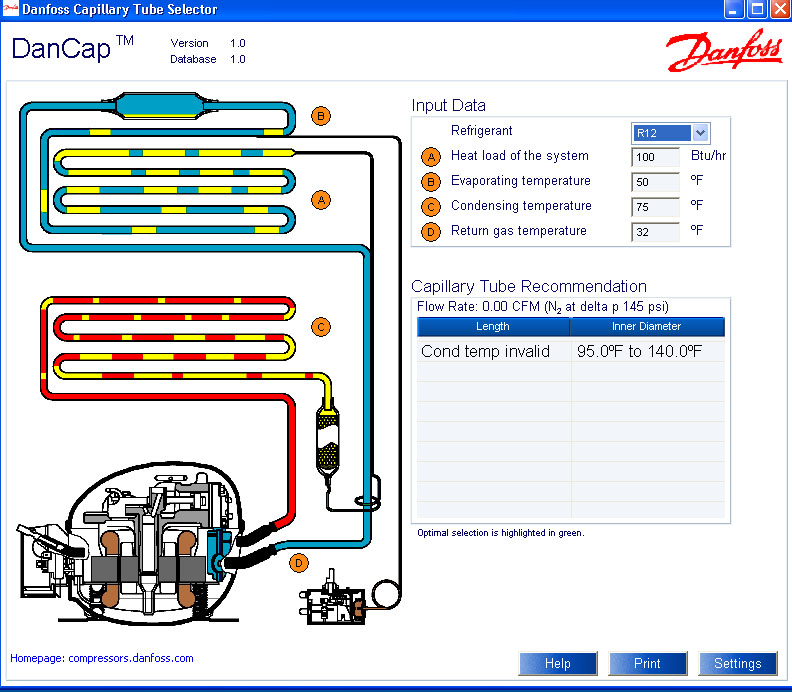Image resolution: width=792 pixels, height=692 pixels.
Task: Click the Evaporating temperature input field
Action: 655,182
